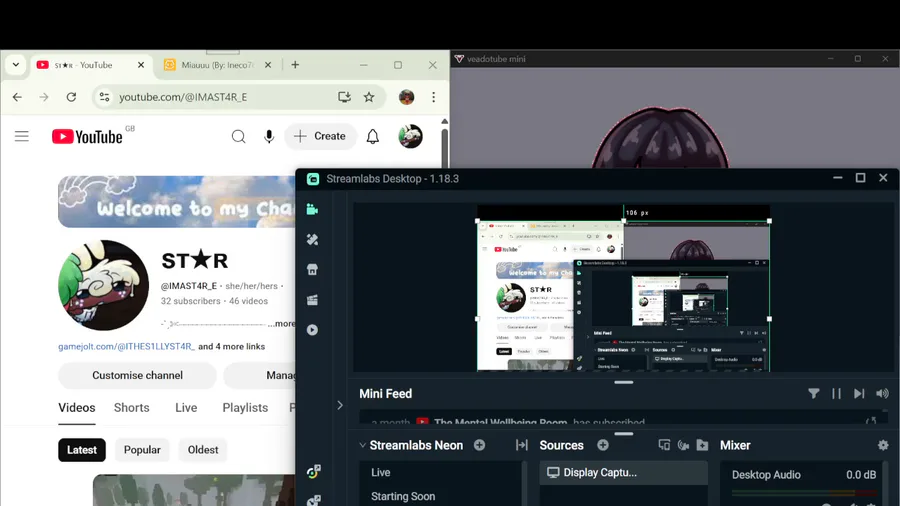
Task: Mute Mini Feed alert sound
Action: coord(882,394)
